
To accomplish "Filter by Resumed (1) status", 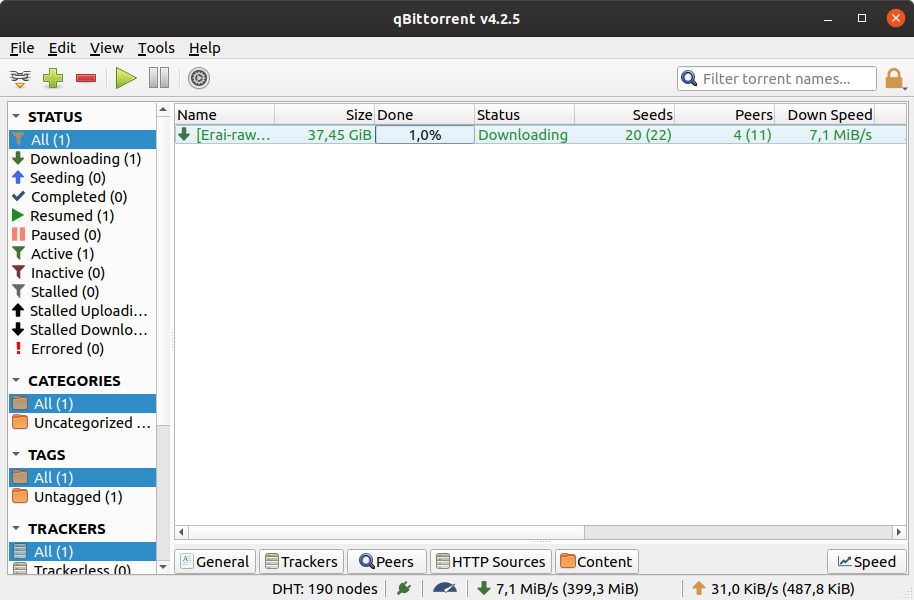I will click(83, 216).
